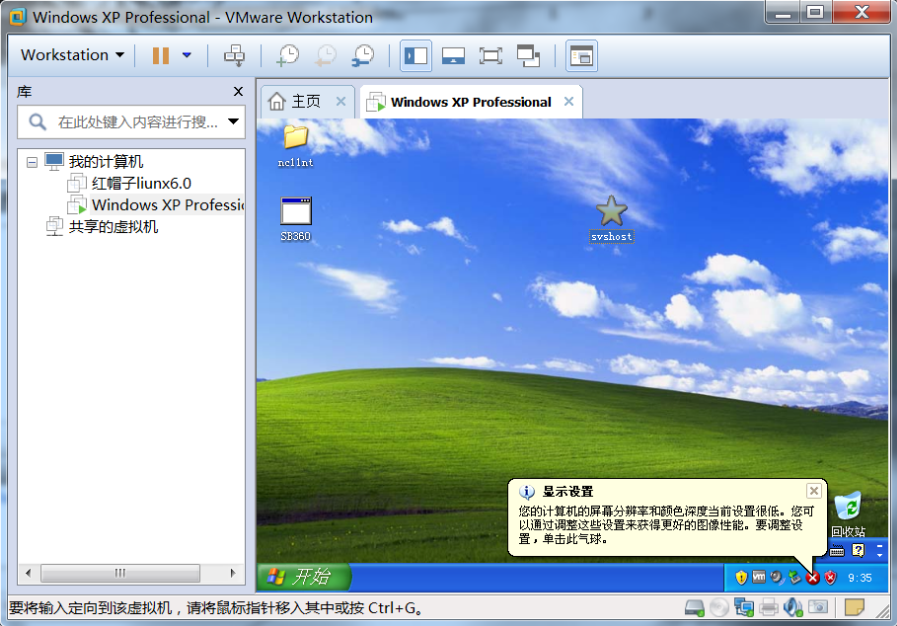Click the network adapter status bar icon
The image size is (897, 626).
[x=744, y=608]
